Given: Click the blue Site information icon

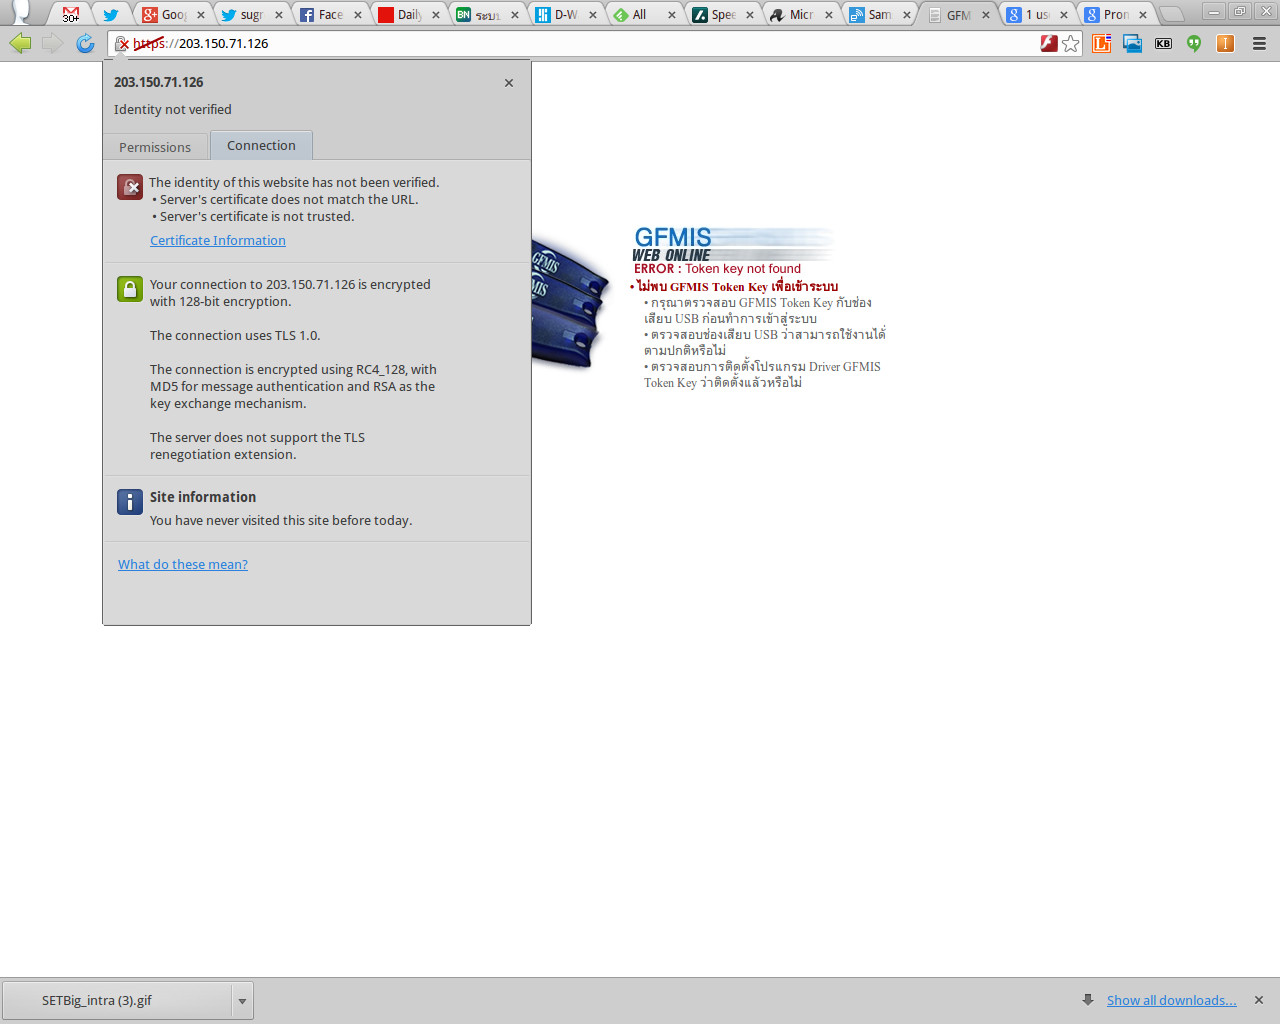Looking at the screenshot, I should pyautogui.click(x=130, y=501).
